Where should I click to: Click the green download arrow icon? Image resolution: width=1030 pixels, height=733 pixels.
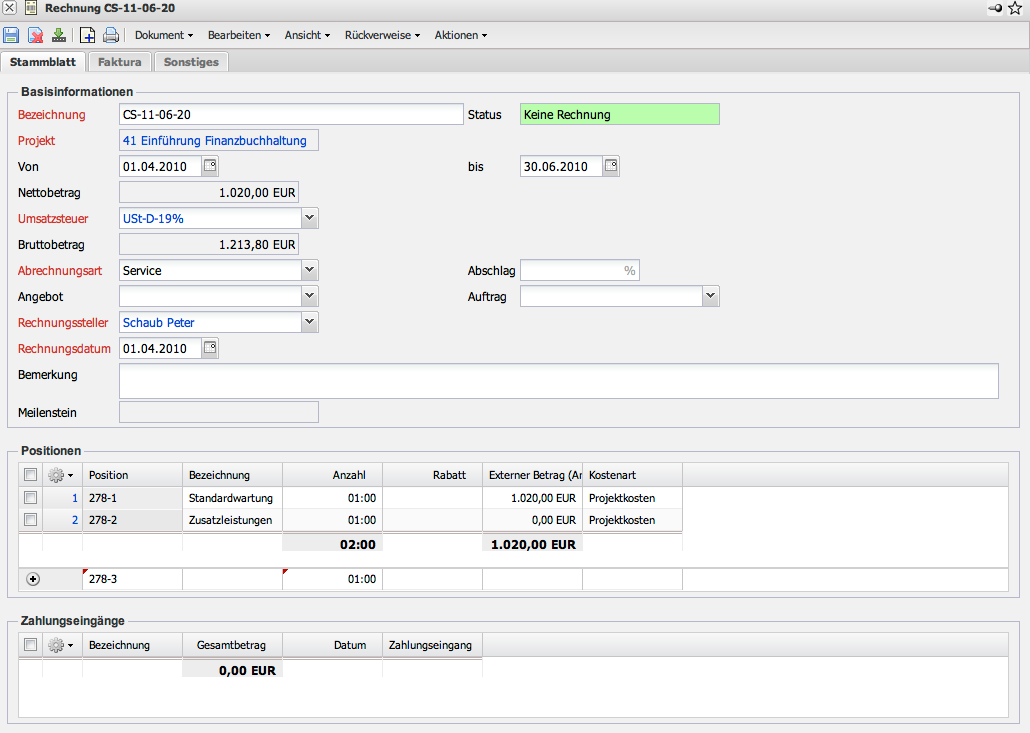pyautogui.click(x=59, y=35)
